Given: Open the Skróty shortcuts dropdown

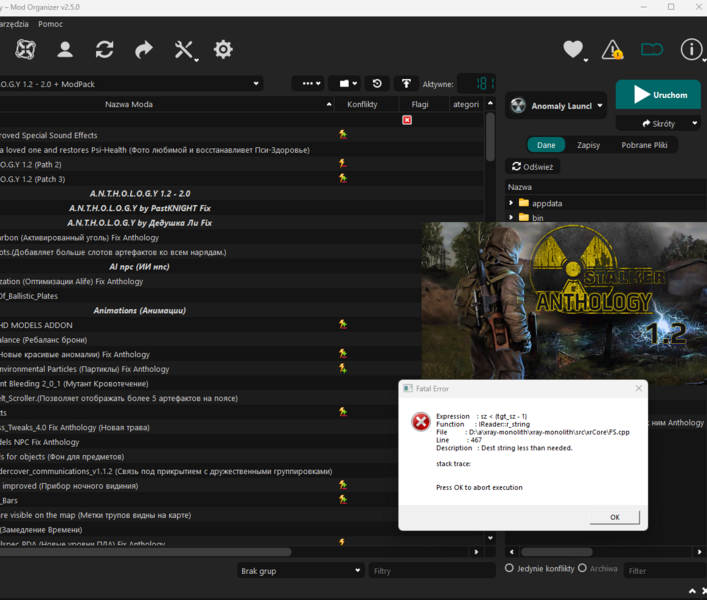Looking at the screenshot, I should pyautogui.click(x=658, y=123).
